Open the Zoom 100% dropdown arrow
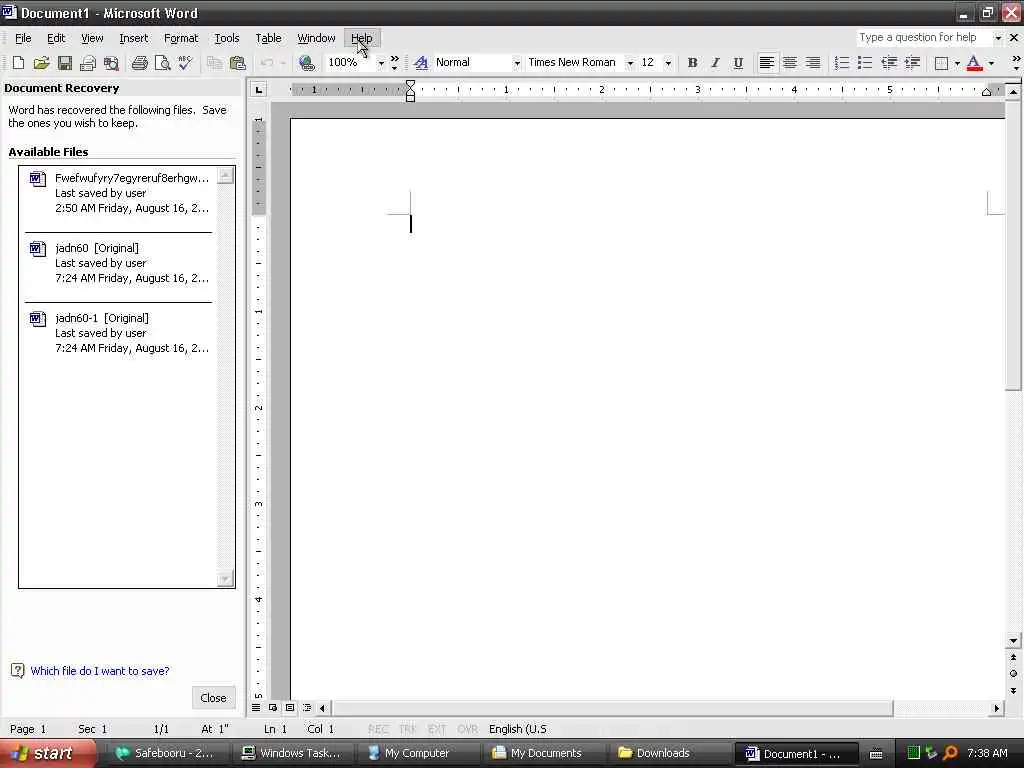The width and height of the screenshot is (1024, 768). pos(381,63)
